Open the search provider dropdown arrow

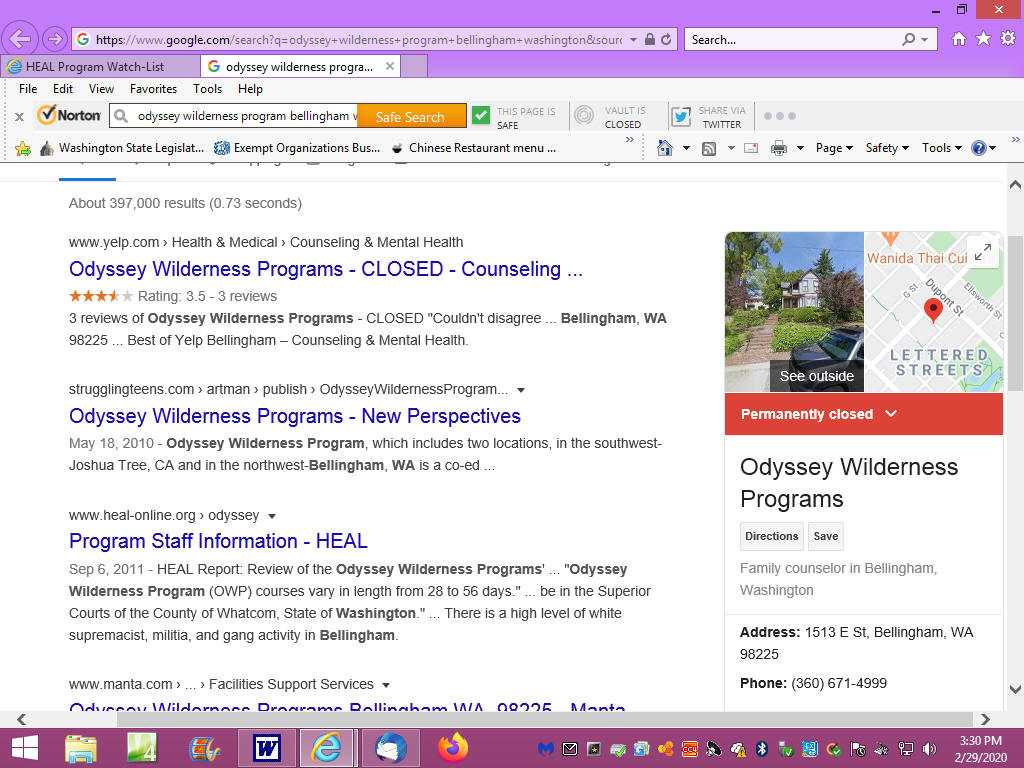[925, 40]
